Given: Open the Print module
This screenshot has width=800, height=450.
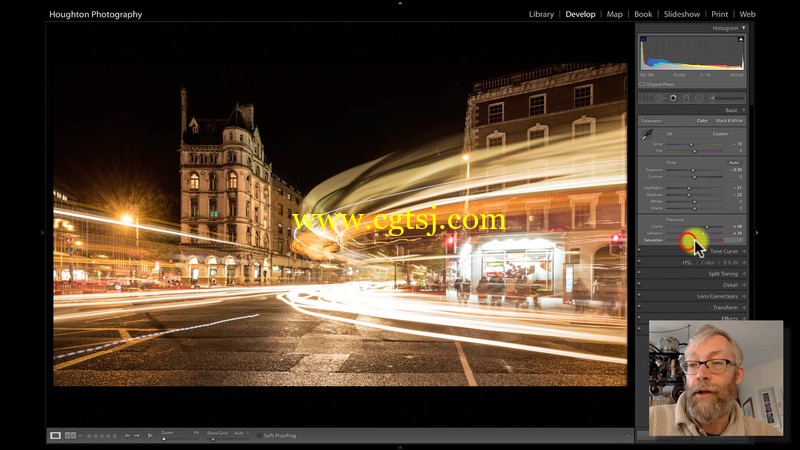Looking at the screenshot, I should pos(719,14).
